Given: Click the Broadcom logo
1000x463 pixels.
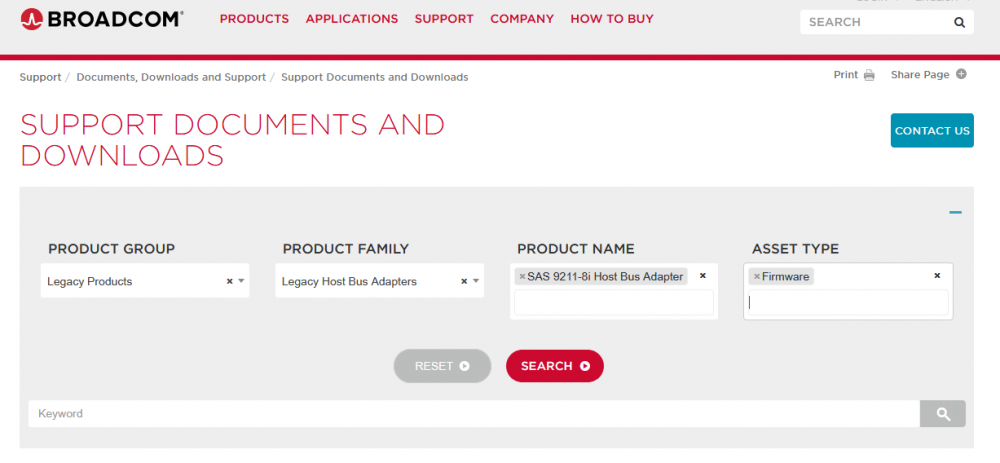Looking at the screenshot, I should click(x=102, y=19).
